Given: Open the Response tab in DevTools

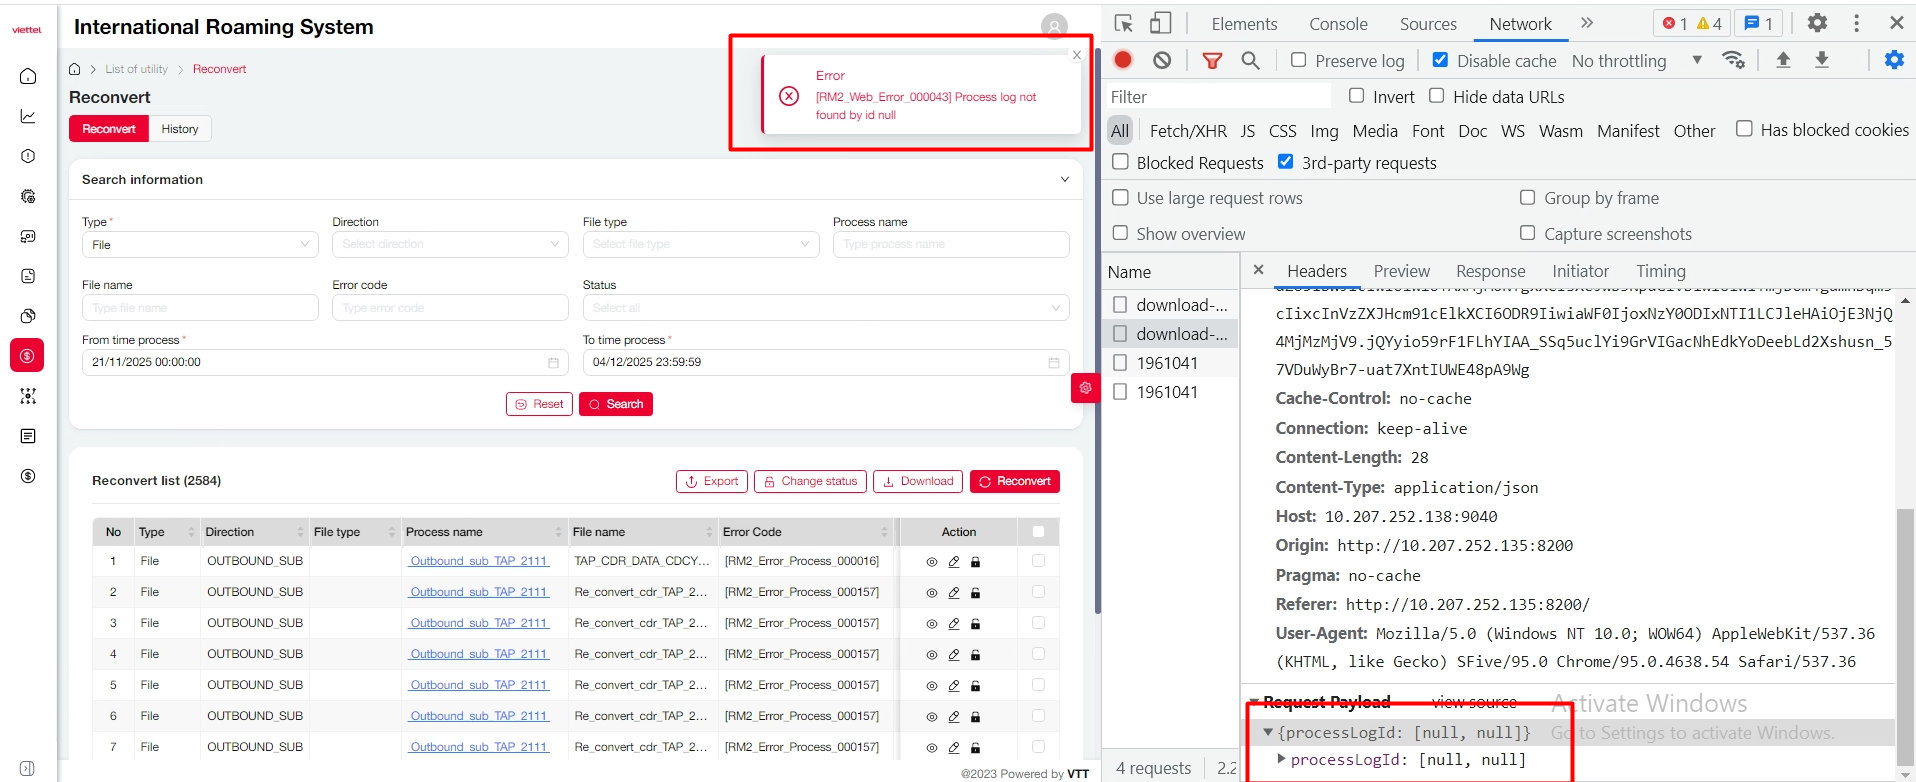Looking at the screenshot, I should [1490, 271].
